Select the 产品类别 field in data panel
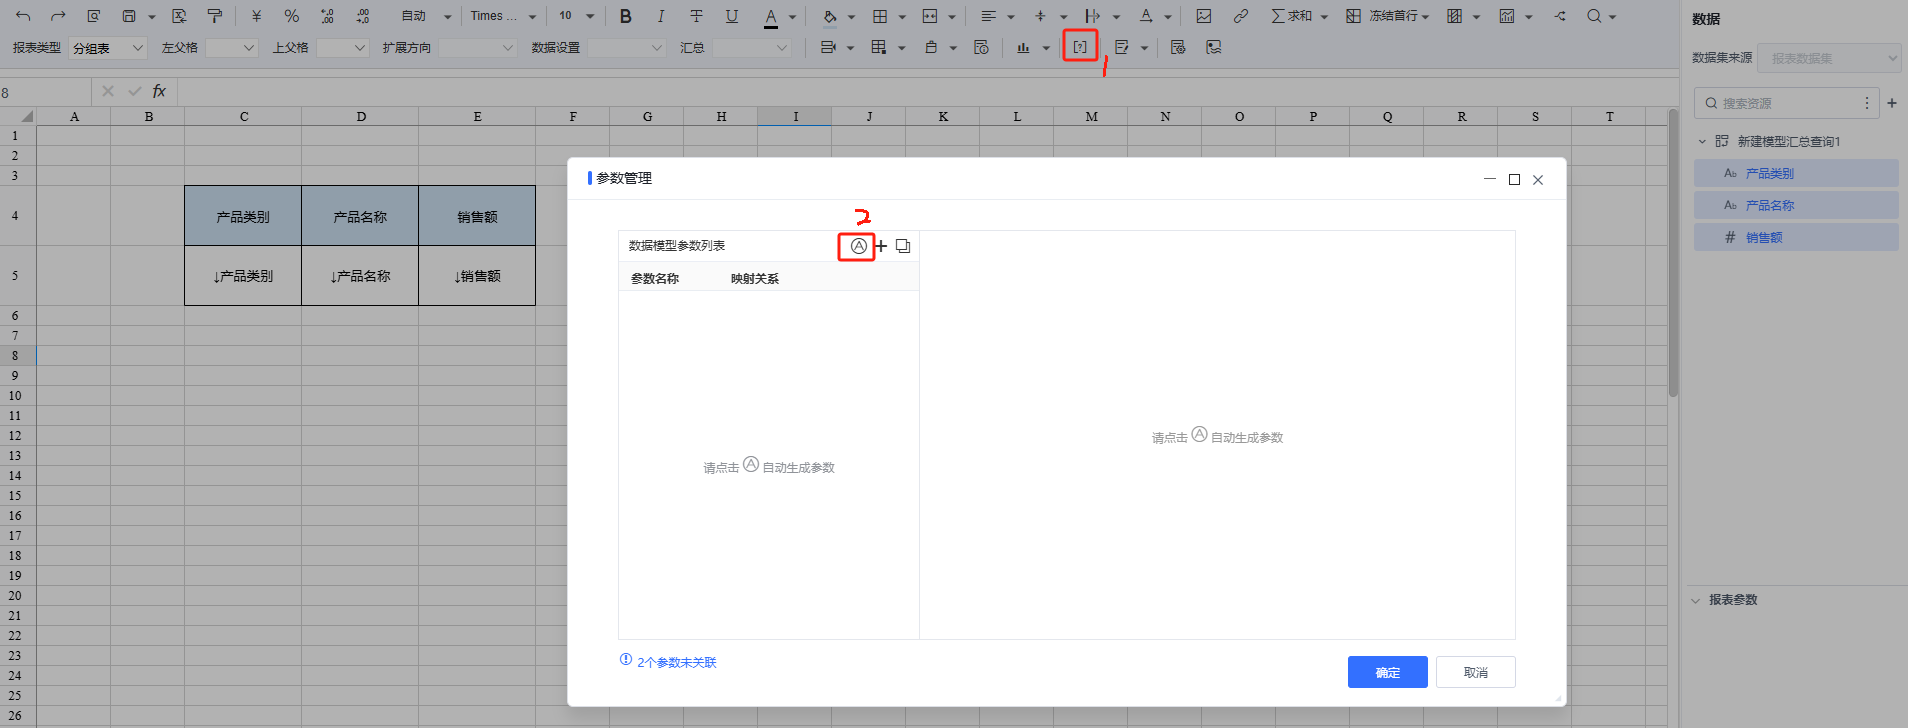This screenshot has height=728, width=1908. pos(1796,173)
